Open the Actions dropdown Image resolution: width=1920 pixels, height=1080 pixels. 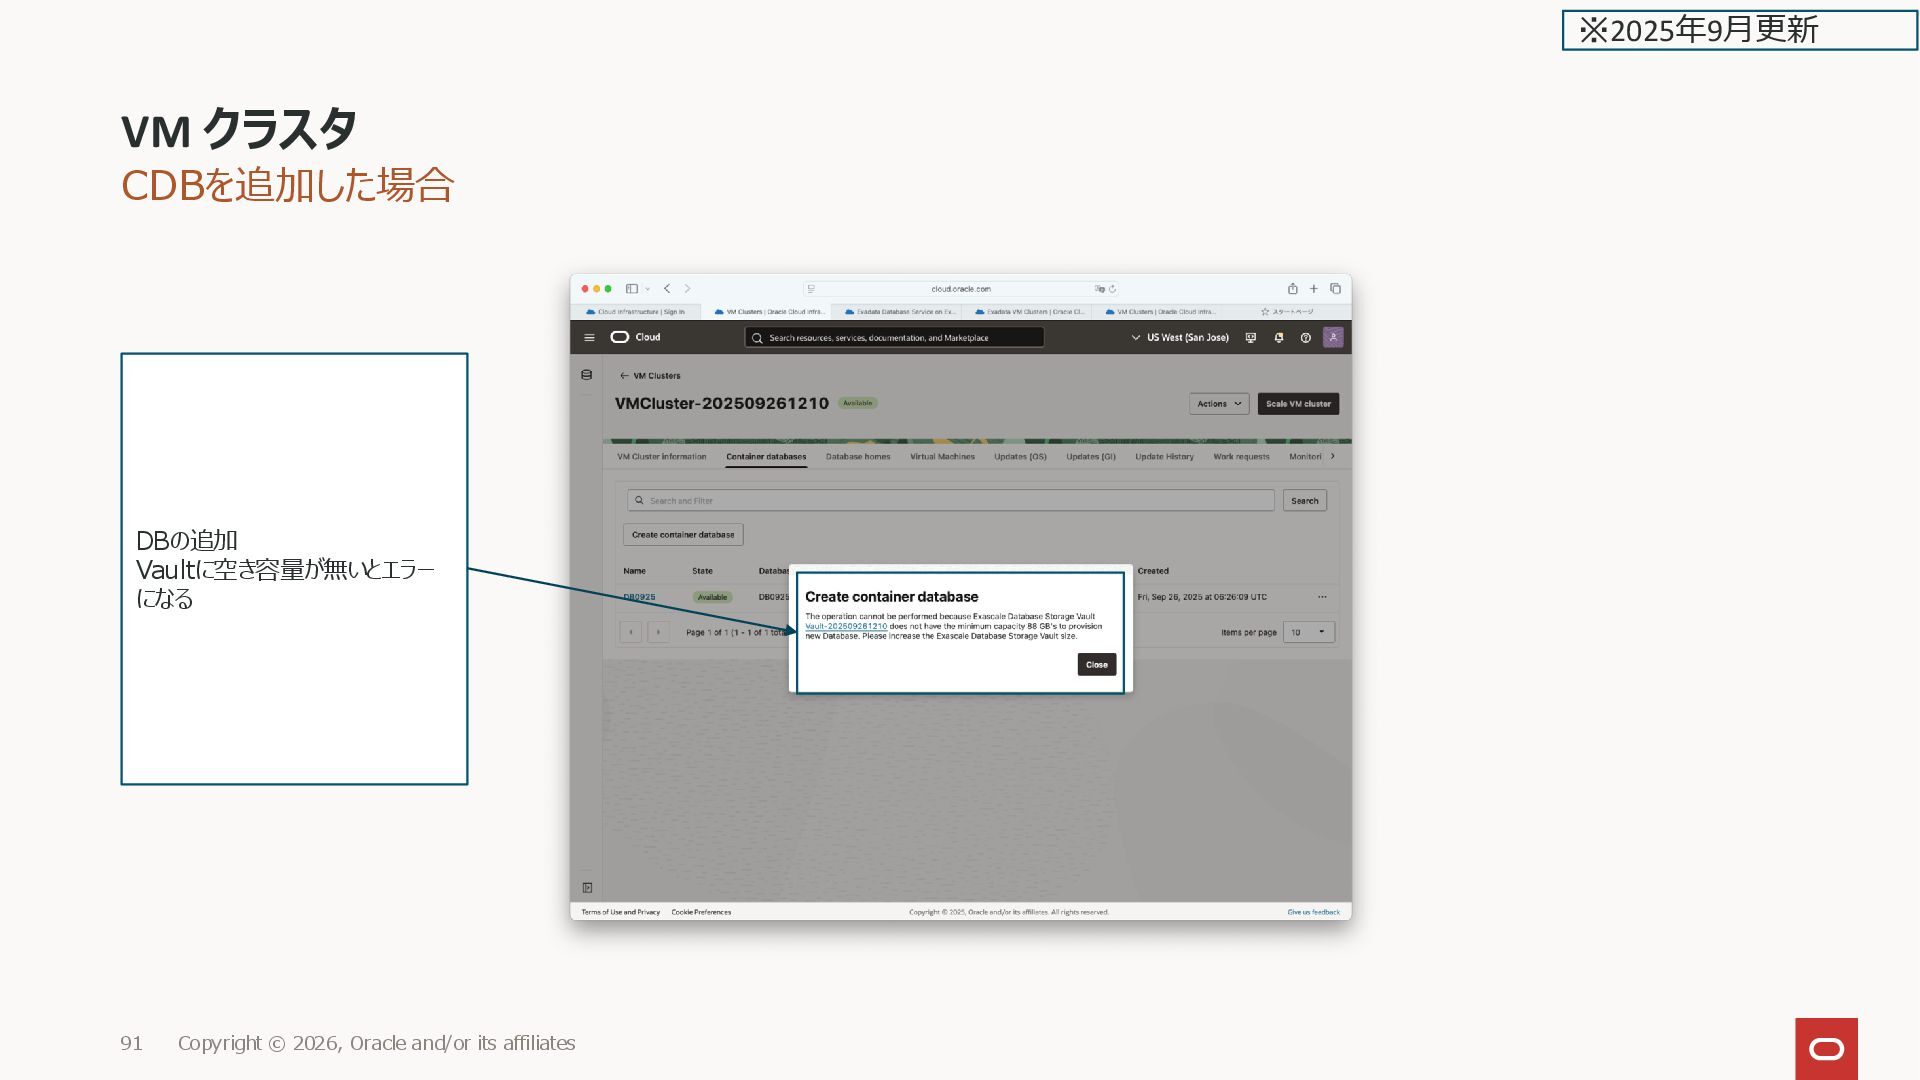[1218, 404]
